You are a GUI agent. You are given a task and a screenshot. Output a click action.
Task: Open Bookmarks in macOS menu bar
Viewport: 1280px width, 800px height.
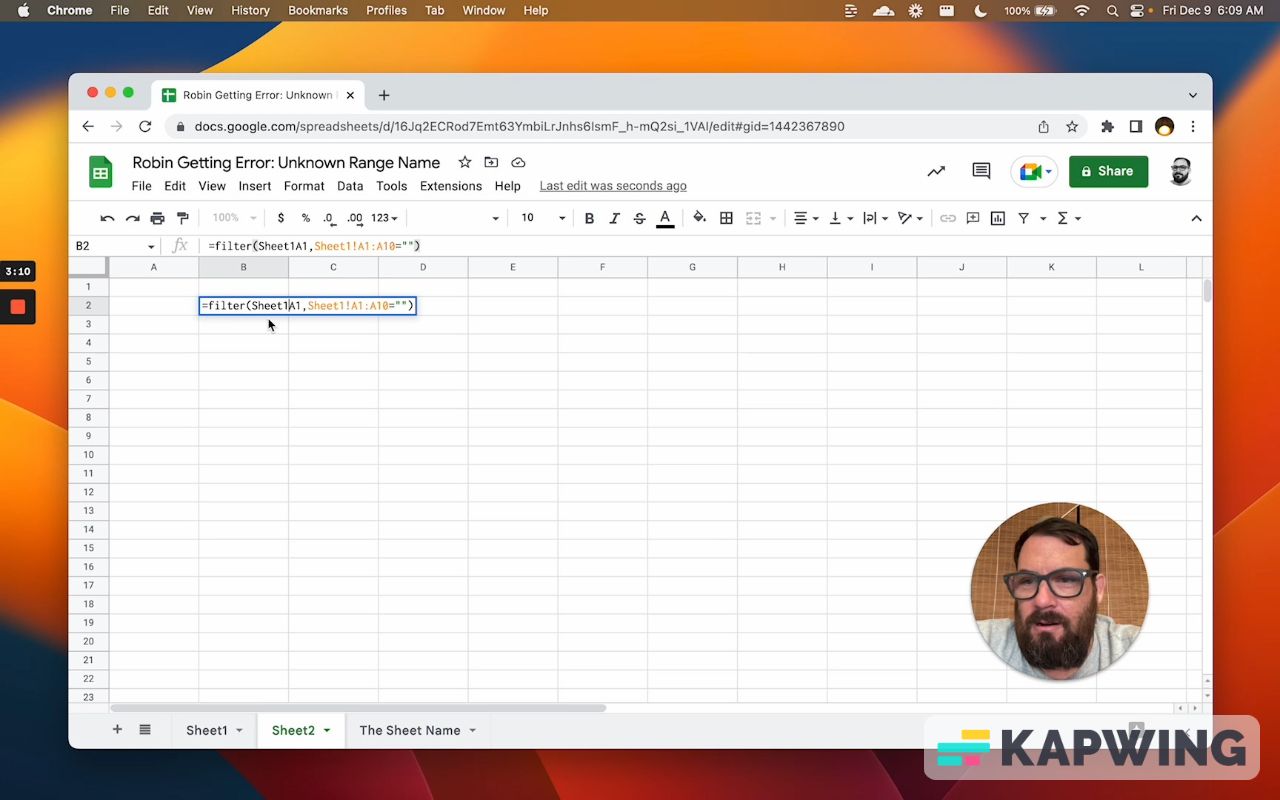point(318,11)
